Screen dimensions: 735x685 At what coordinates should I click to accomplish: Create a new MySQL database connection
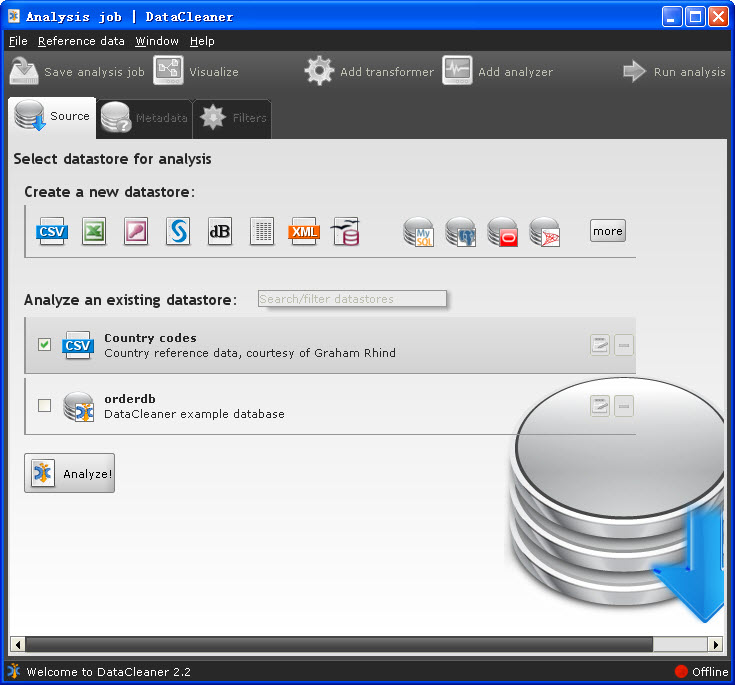coord(418,232)
